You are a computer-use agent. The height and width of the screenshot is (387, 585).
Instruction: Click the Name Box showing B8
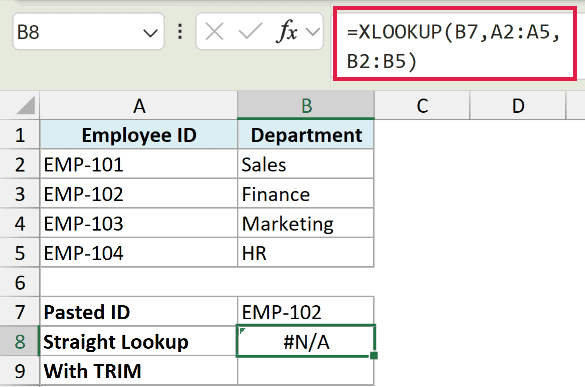(x=88, y=32)
